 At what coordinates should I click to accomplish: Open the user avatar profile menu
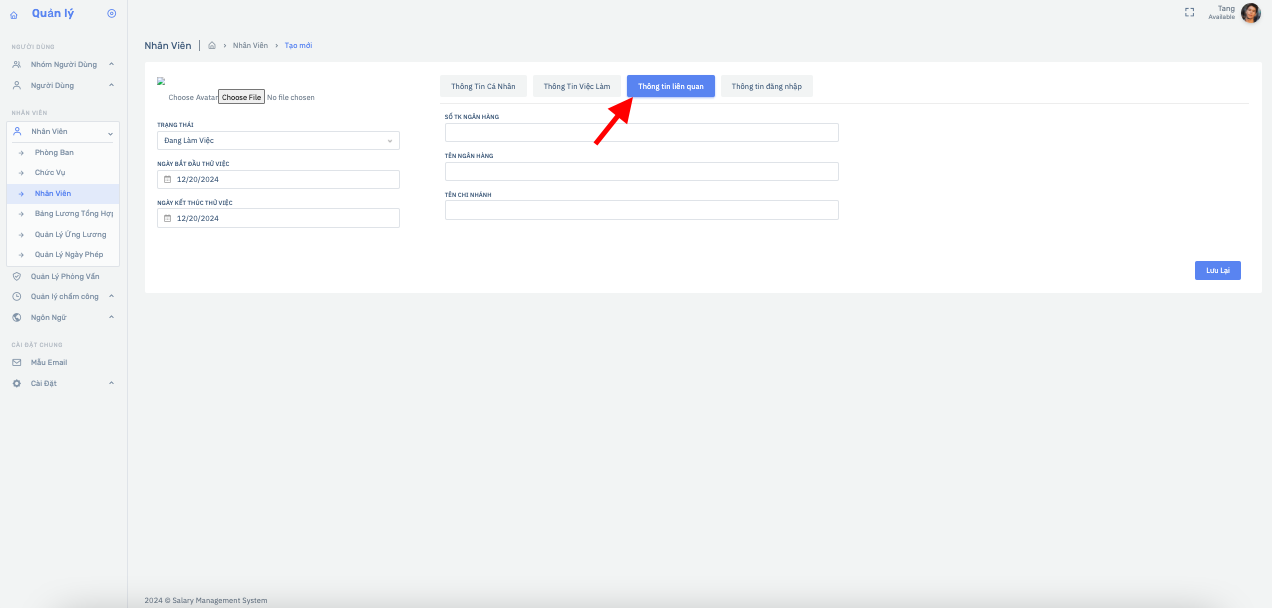[1250, 13]
